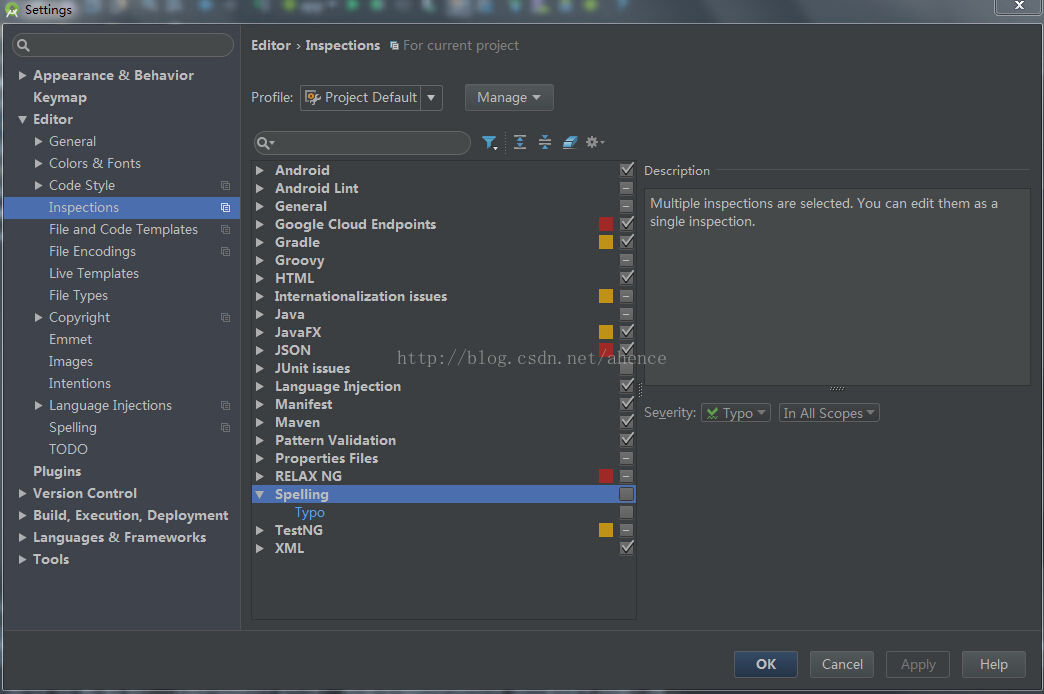
Task: Click the filter inspections funnel icon
Action: pos(489,143)
